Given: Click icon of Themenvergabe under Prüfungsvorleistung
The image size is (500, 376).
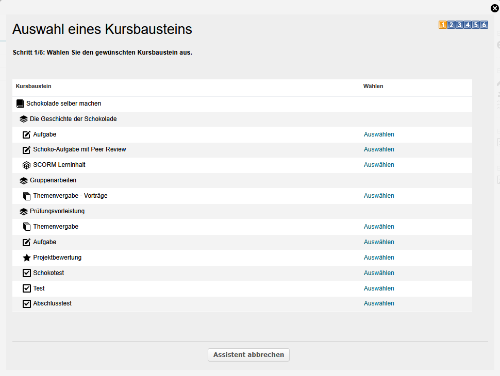Looking at the screenshot, I should point(26,227).
